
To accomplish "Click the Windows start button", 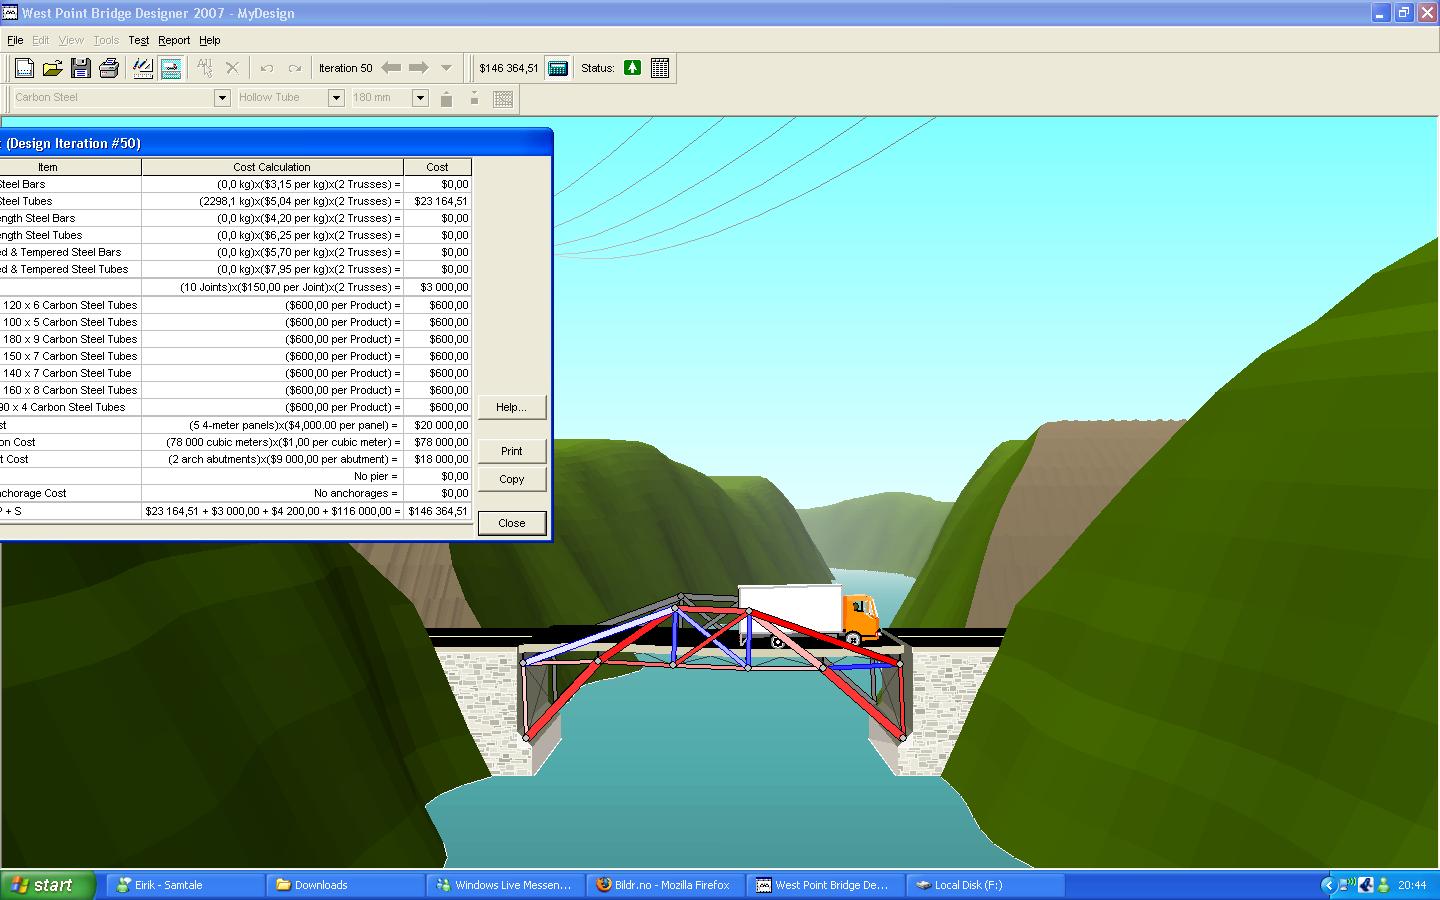I will 48,885.
